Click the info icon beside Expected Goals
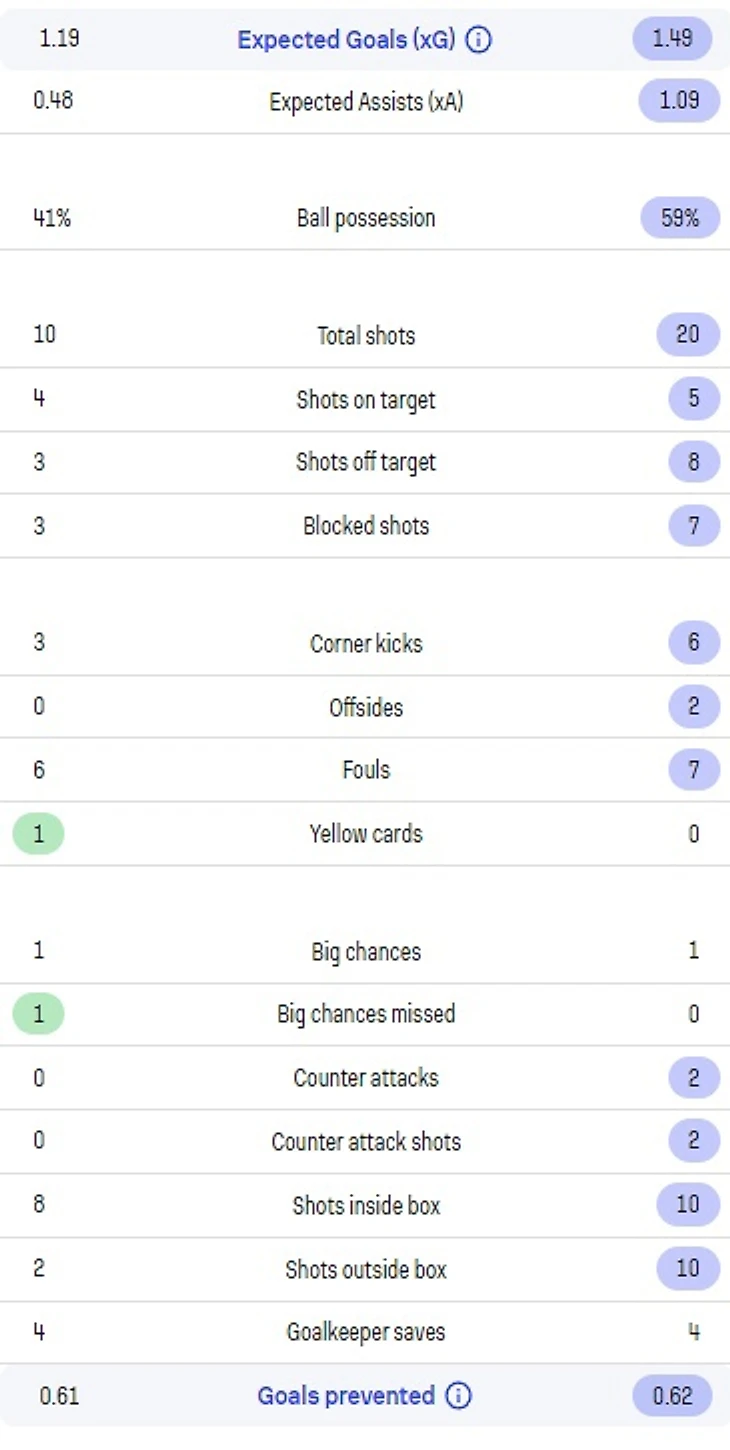The width and height of the screenshot is (730, 1450). pyautogui.click(x=479, y=40)
